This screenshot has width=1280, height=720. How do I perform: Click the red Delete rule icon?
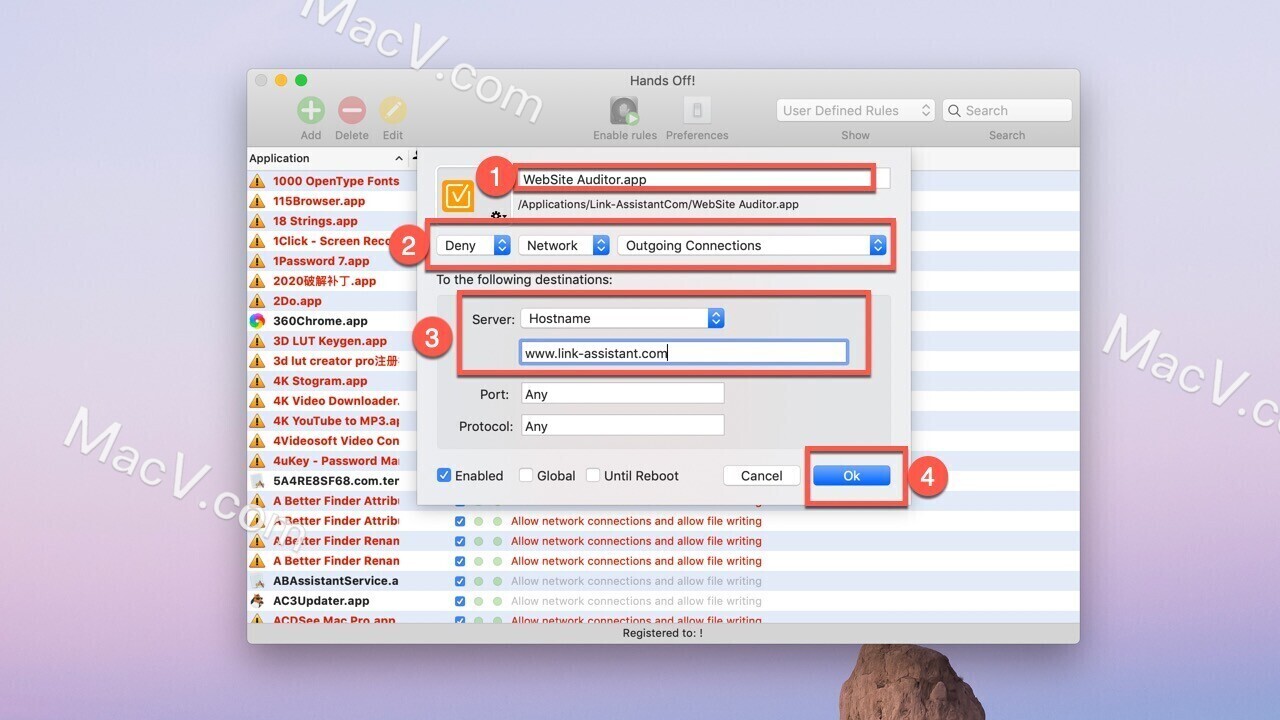coord(352,110)
